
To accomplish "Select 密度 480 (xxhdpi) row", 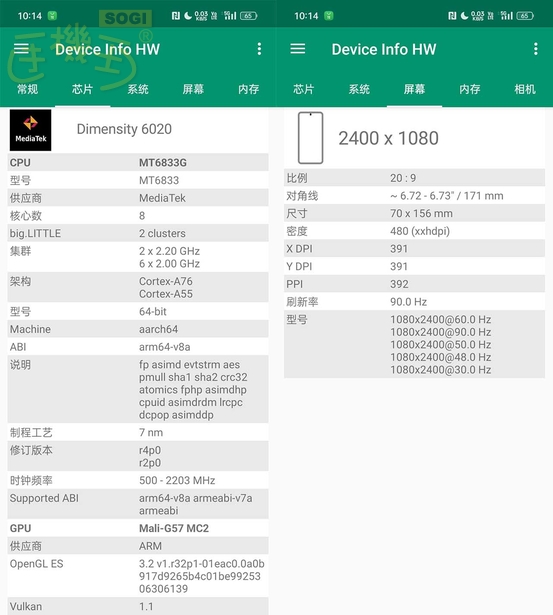I will click(x=415, y=231).
